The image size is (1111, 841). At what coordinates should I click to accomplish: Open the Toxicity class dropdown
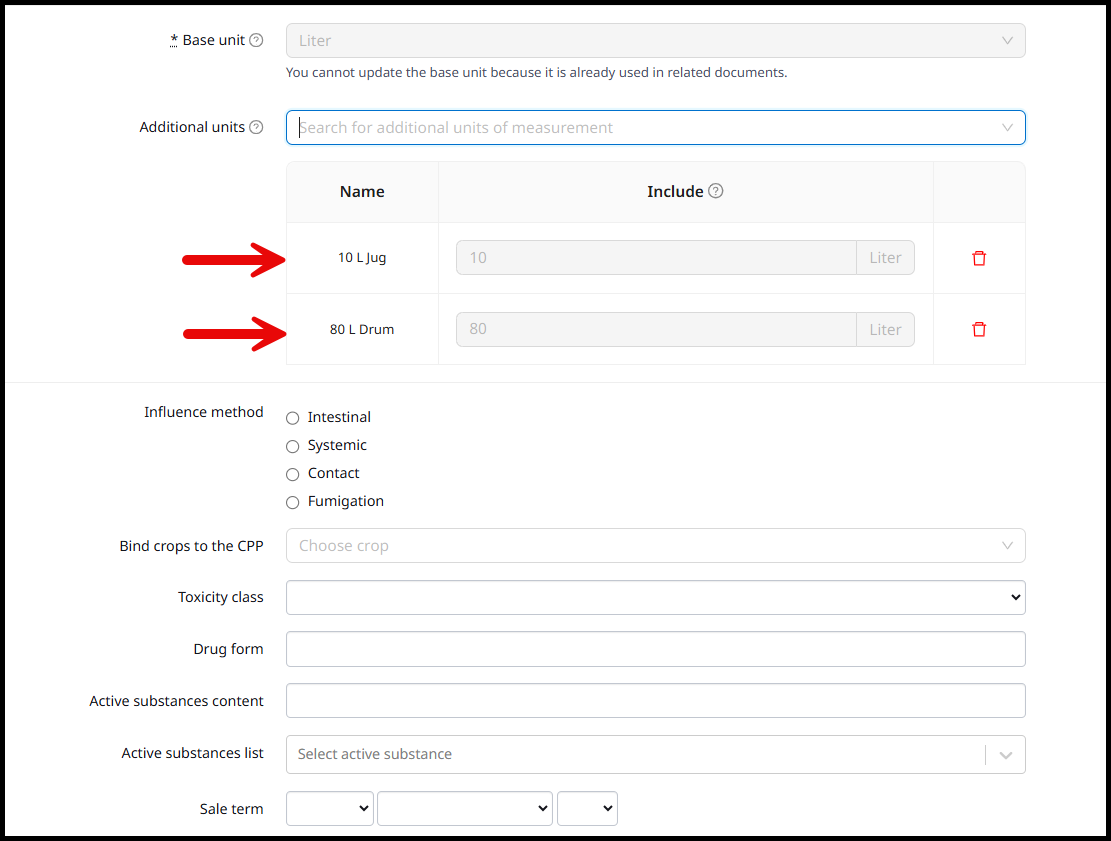pos(655,598)
